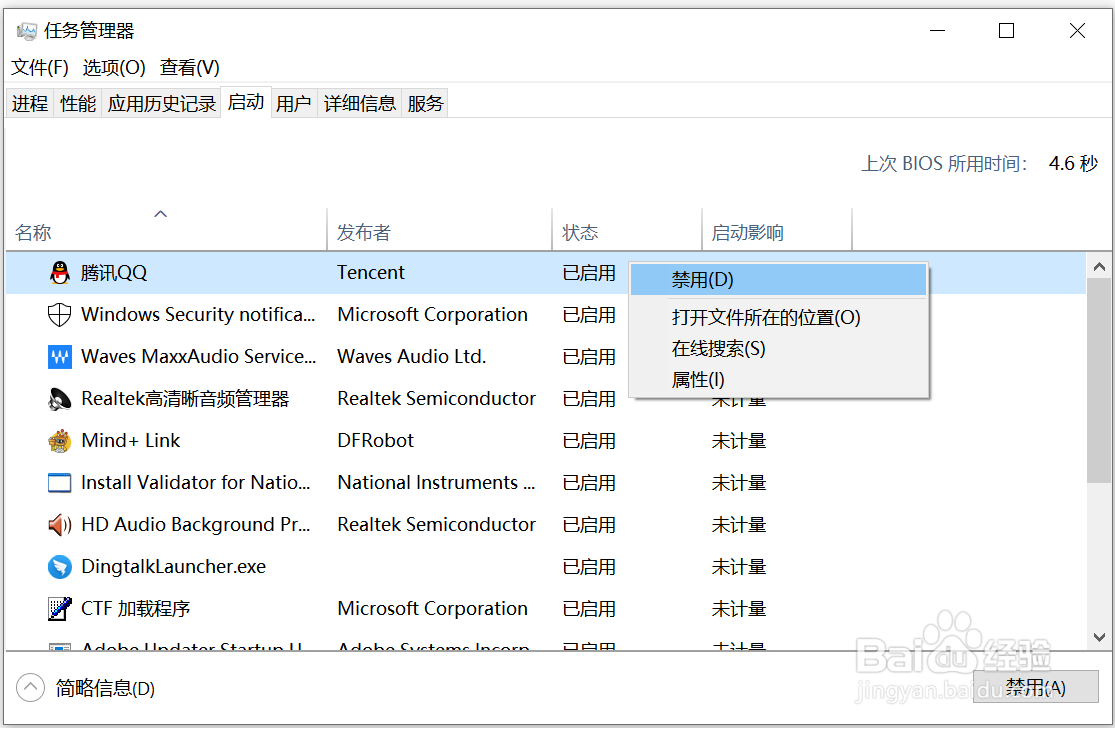
Task: Click the DFRobot publisher cell
Action: pos(375,440)
